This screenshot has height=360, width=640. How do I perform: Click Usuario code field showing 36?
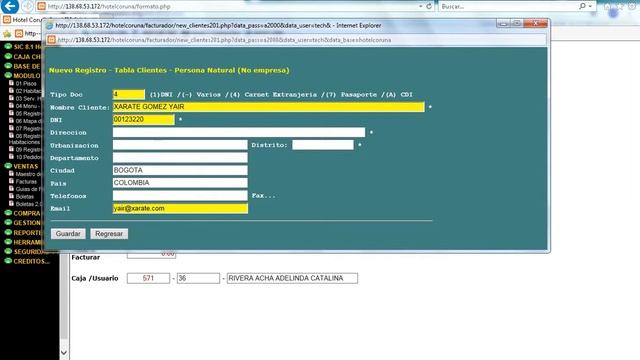click(198, 278)
